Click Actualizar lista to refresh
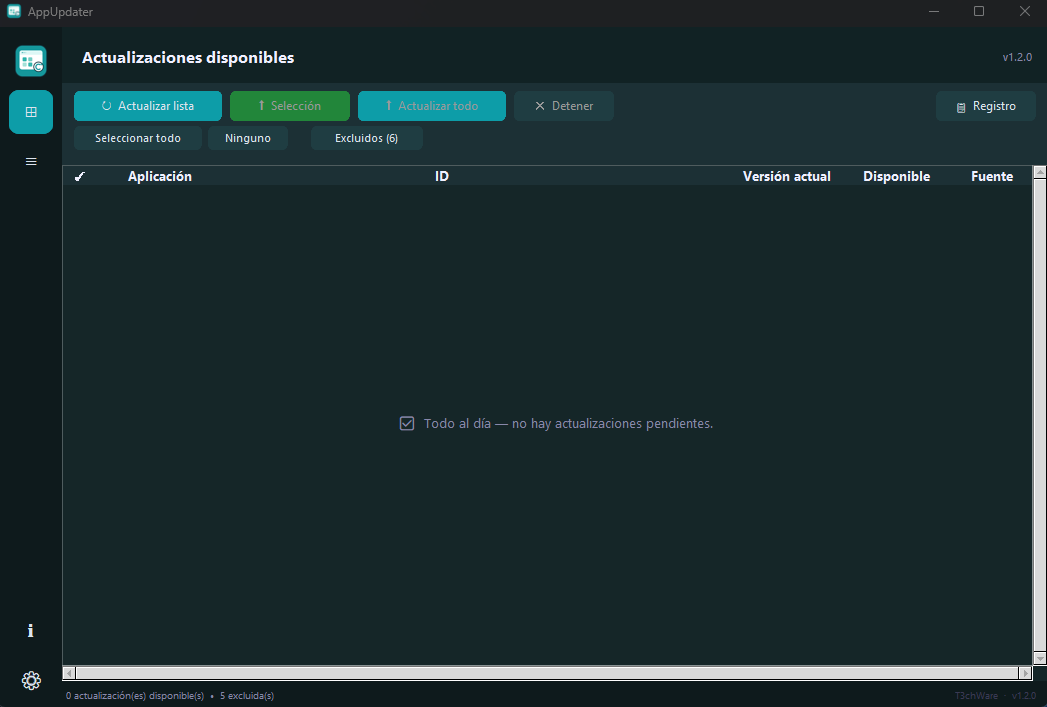 148,106
